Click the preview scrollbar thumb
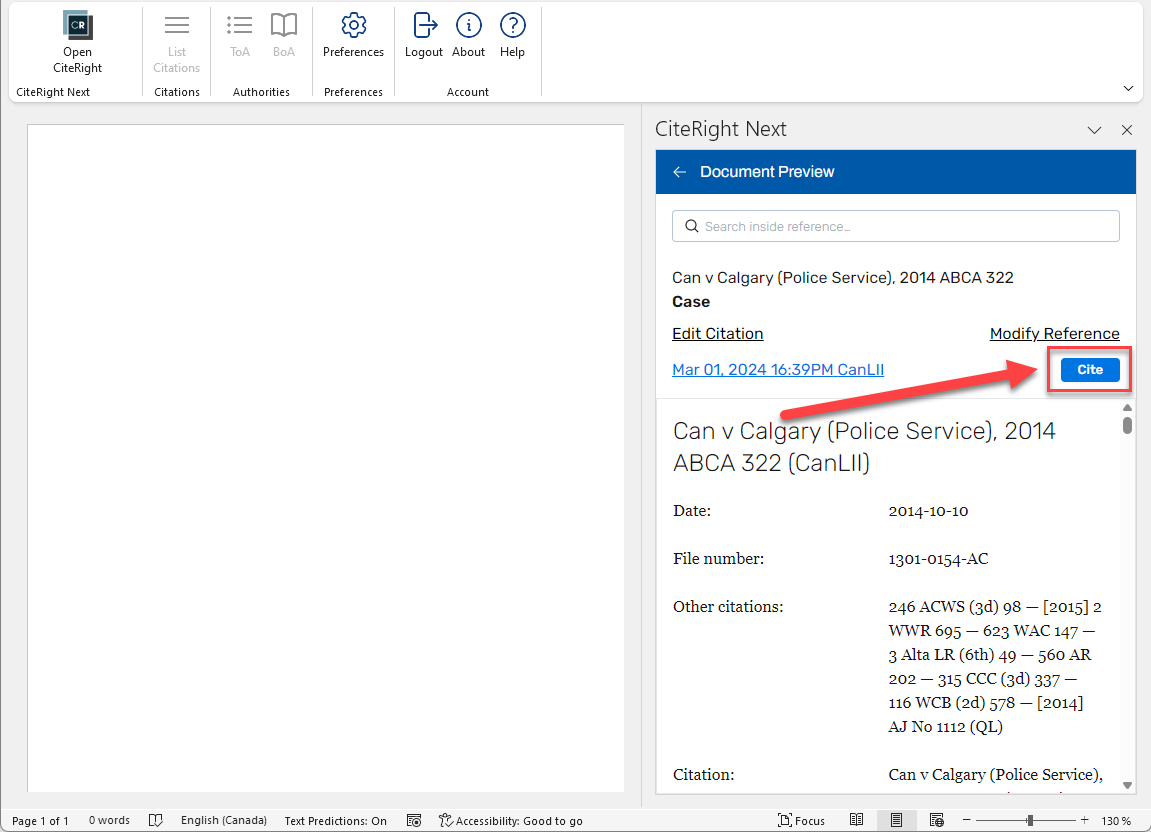The image size is (1151, 832). 1128,426
